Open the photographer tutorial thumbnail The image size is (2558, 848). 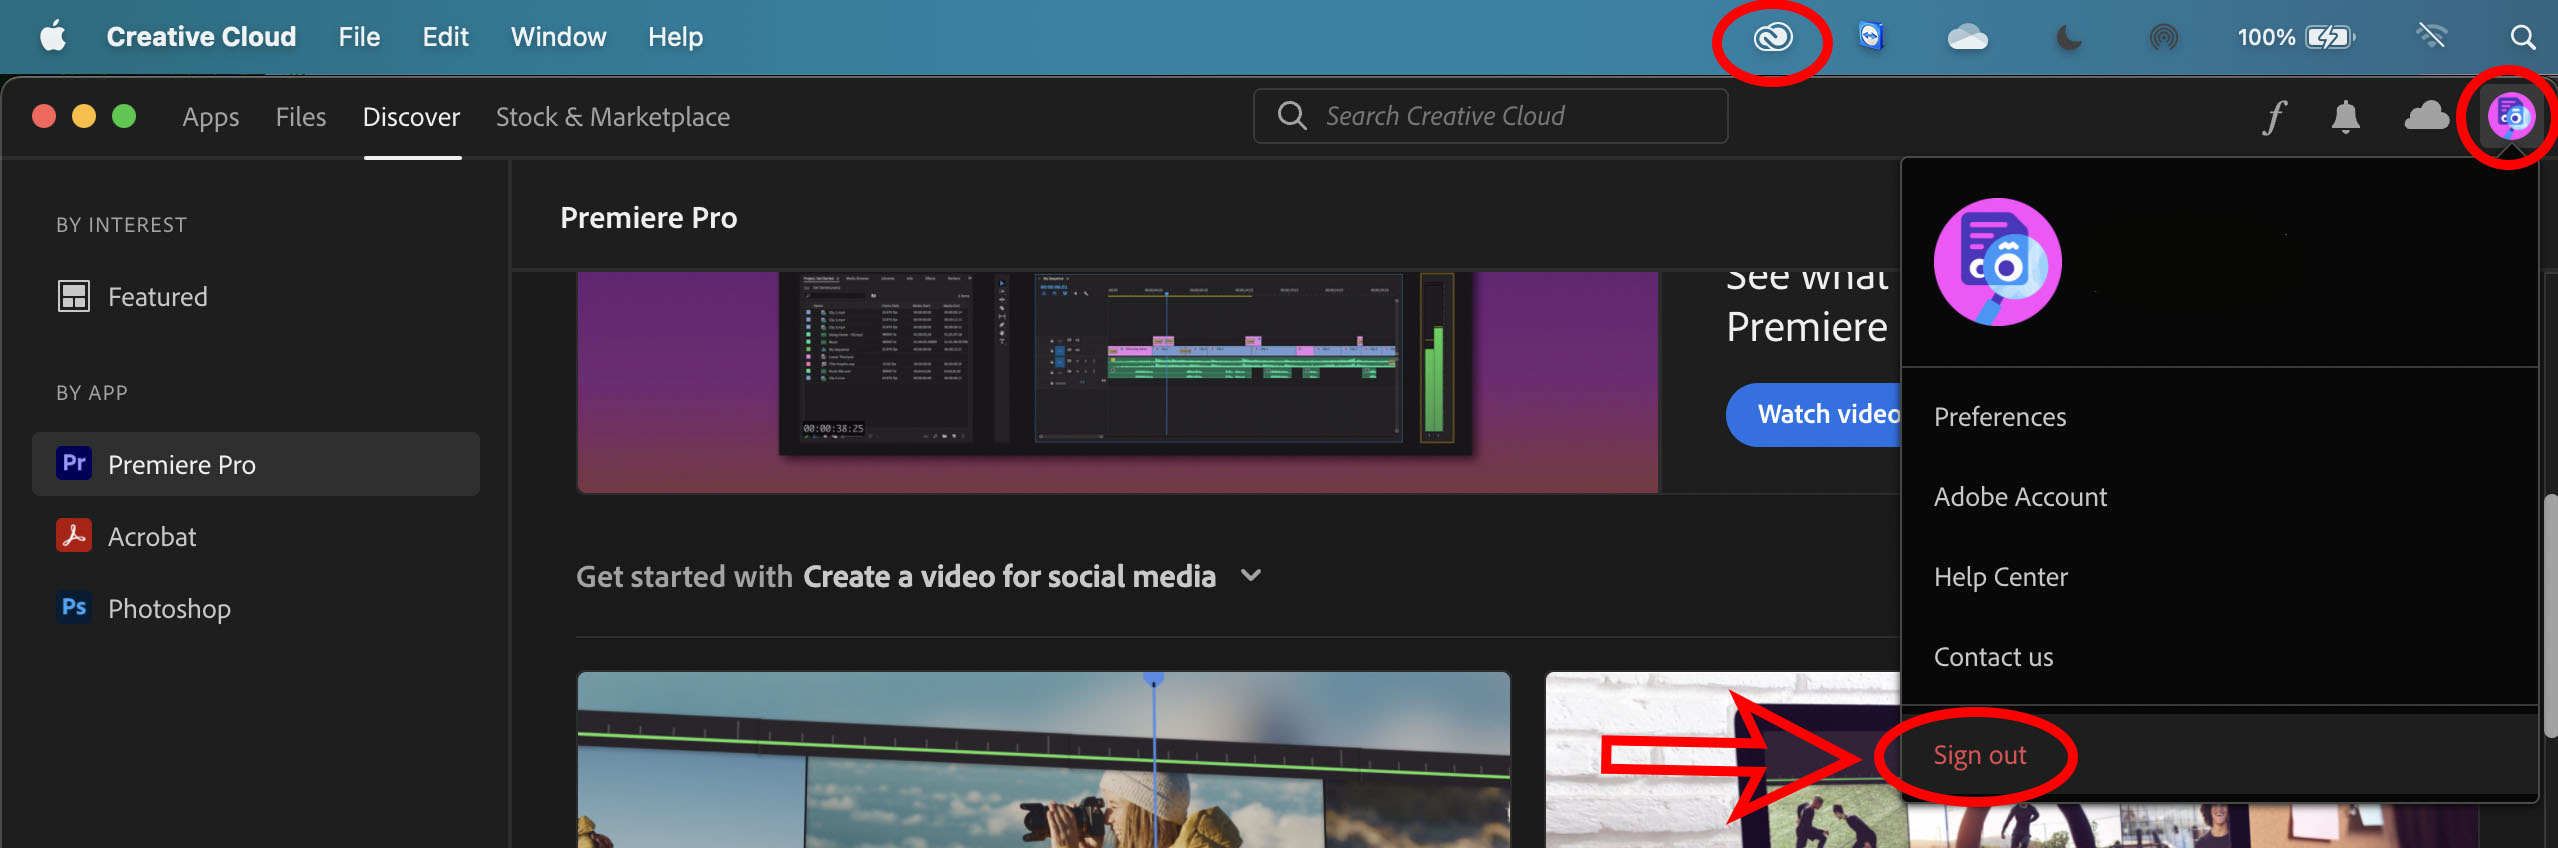[x=1043, y=760]
